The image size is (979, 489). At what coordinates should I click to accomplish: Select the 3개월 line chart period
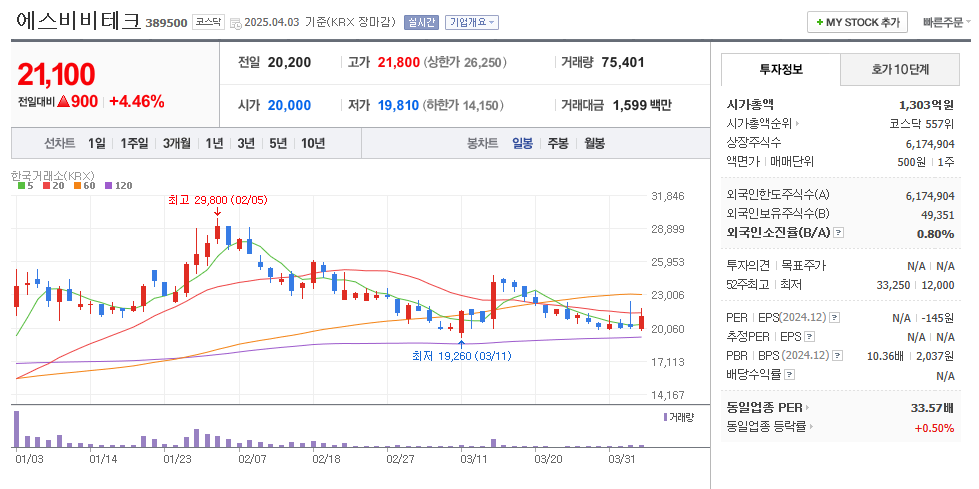177,143
